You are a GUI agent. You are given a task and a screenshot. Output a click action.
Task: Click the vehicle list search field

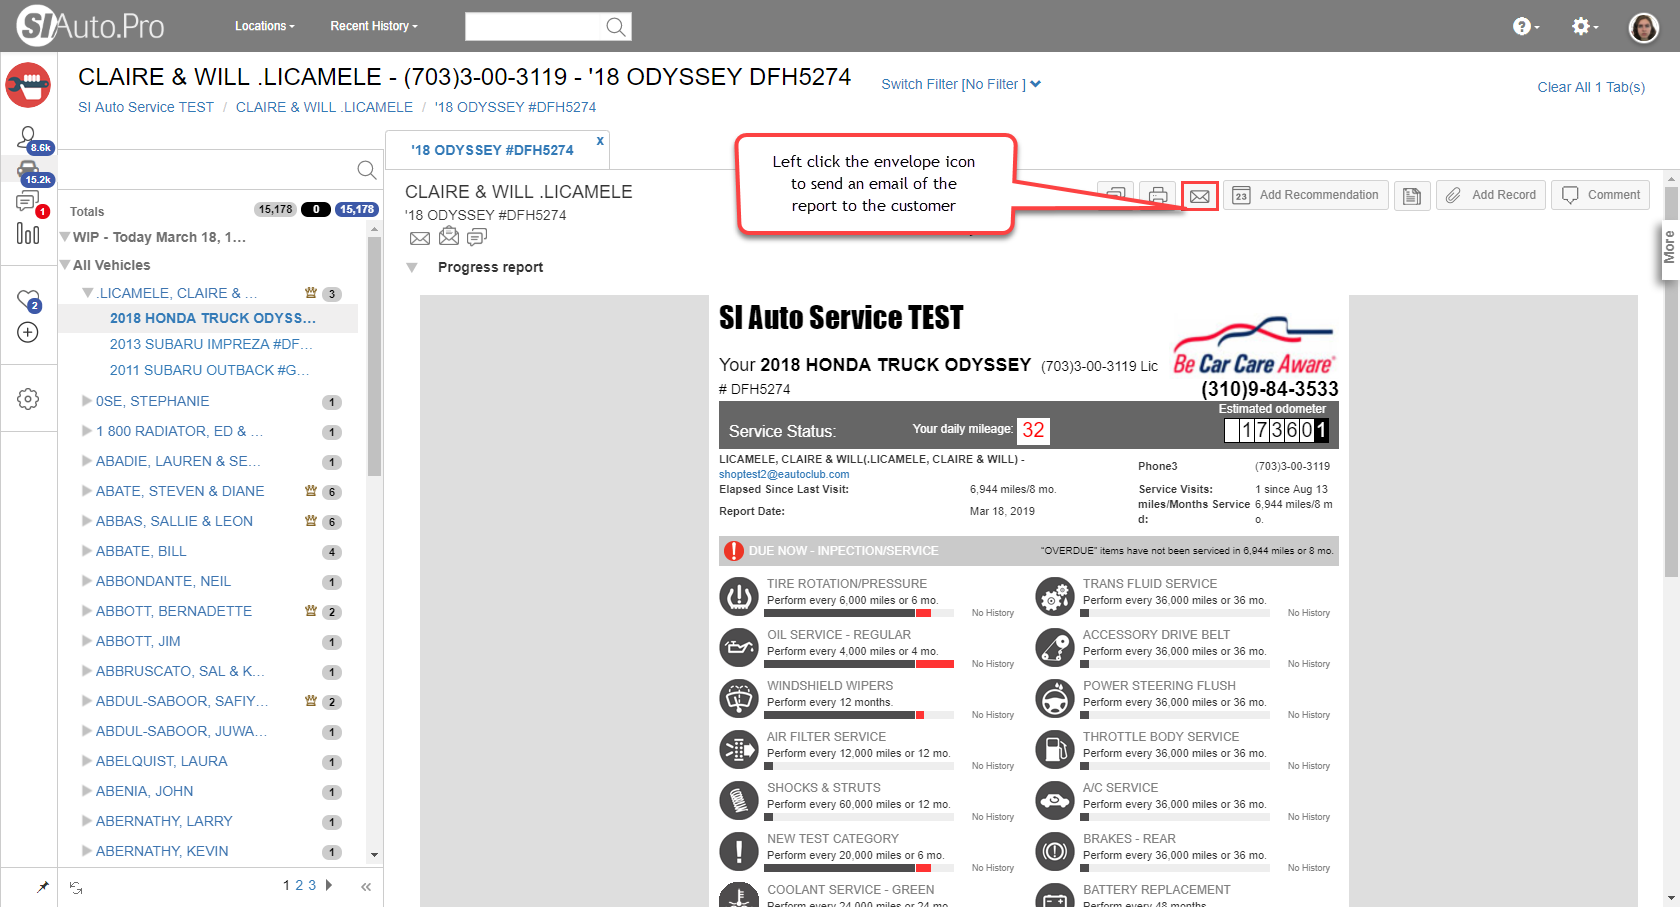pyautogui.click(x=207, y=170)
